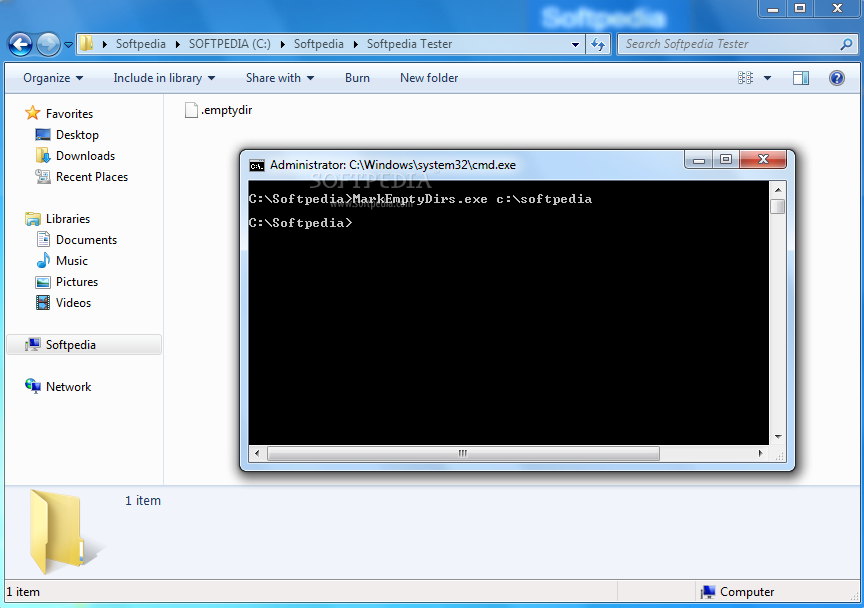Click the '1 item' text in details pane
Viewport: 864px width, 608px height.
[143, 501]
